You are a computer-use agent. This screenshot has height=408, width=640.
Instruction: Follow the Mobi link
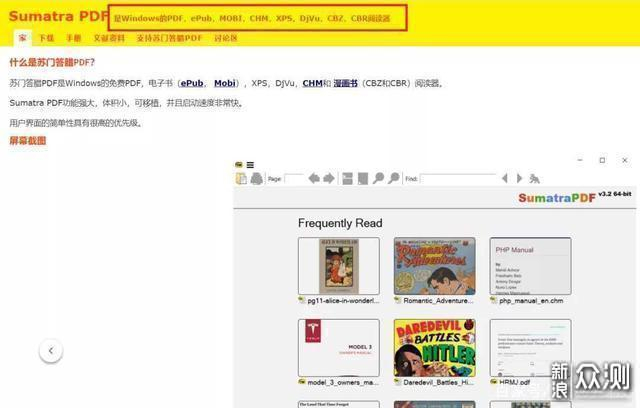[225, 83]
